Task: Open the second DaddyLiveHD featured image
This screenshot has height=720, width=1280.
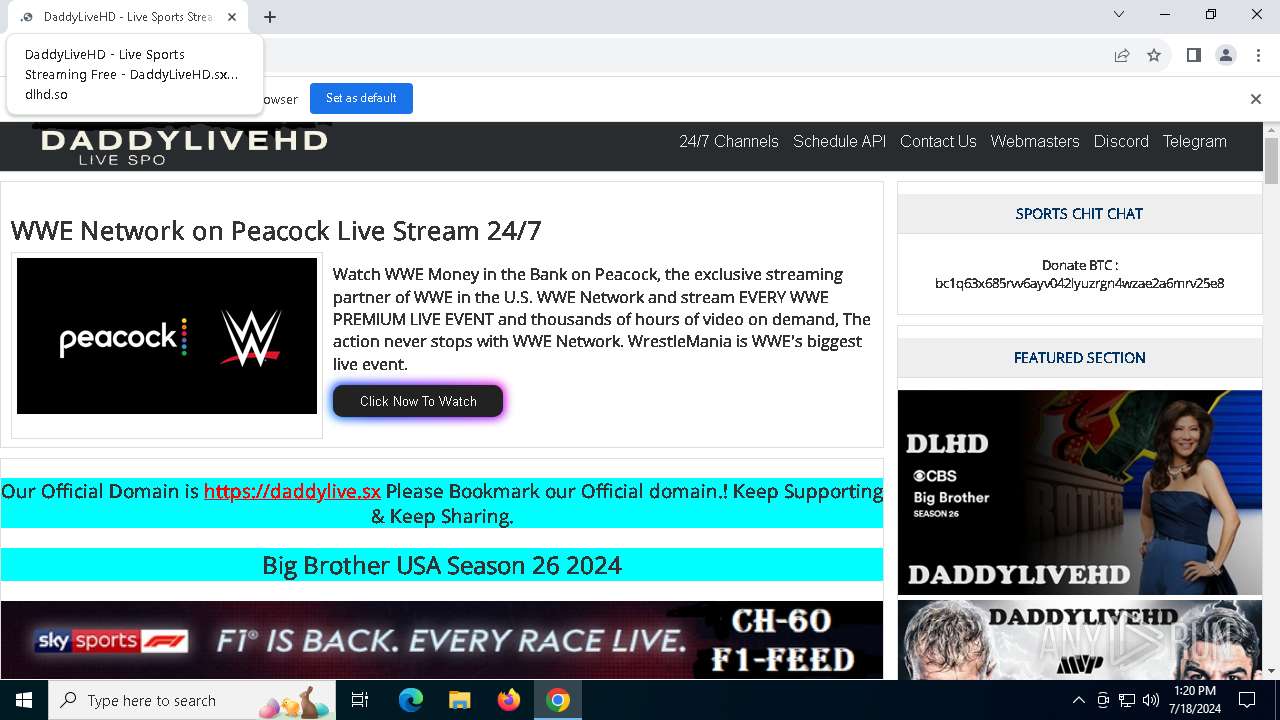Action: click(x=1080, y=640)
